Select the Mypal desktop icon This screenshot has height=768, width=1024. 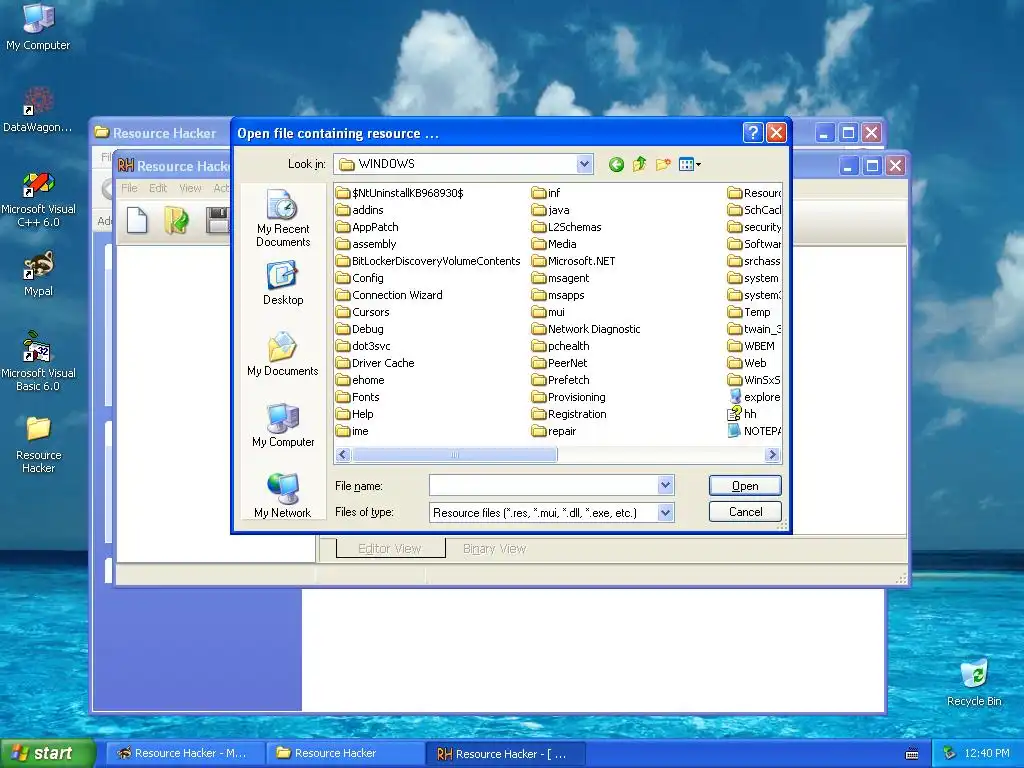[x=38, y=274]
